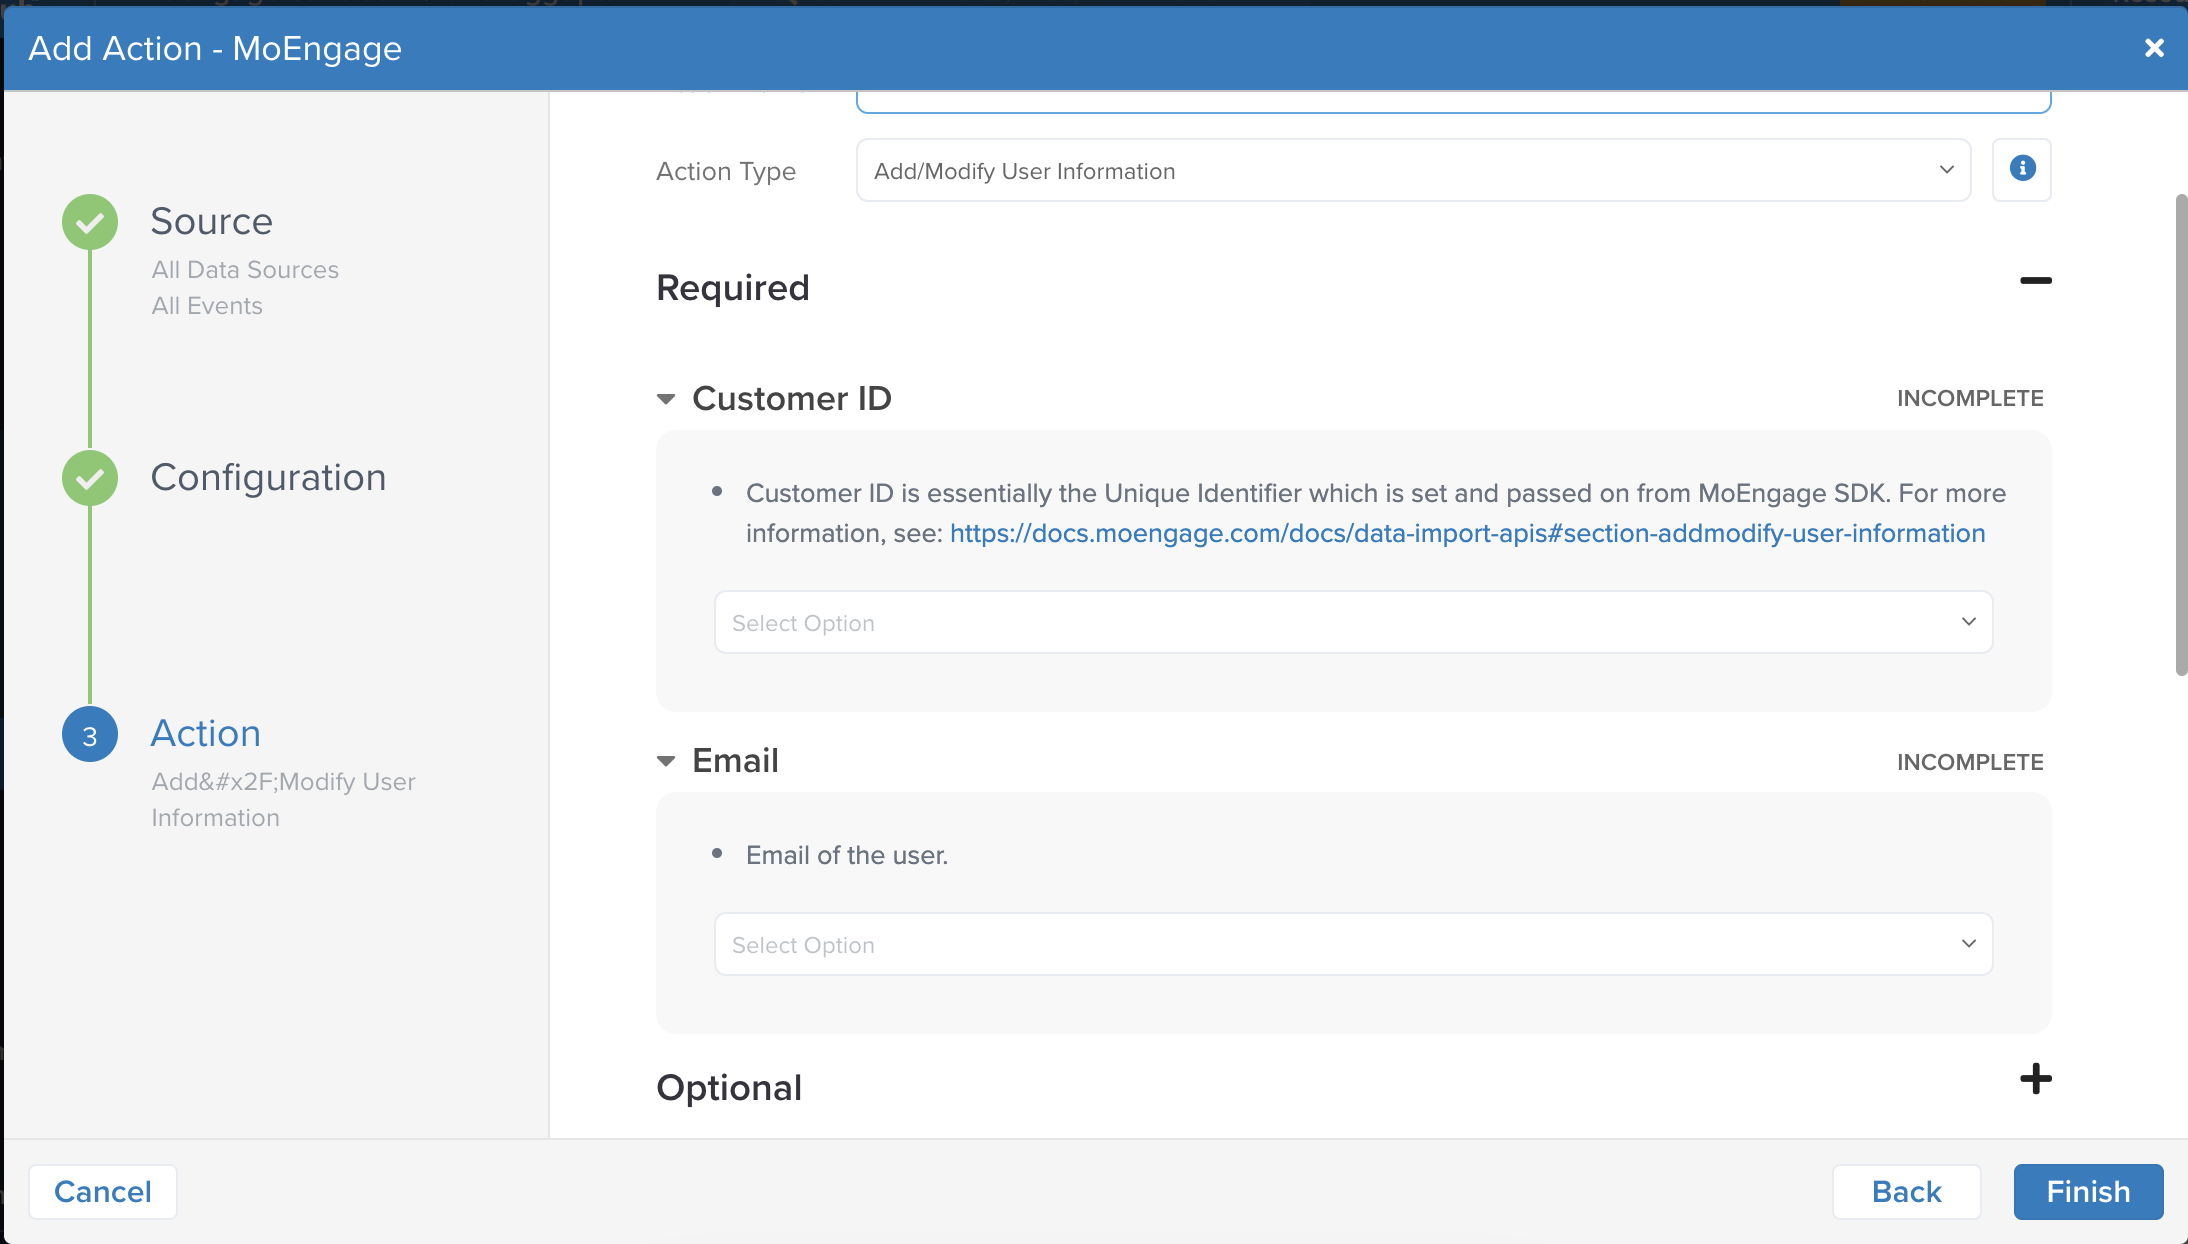Select the Action step label
Screen dimensions: 2188x1244
[206, 733]
